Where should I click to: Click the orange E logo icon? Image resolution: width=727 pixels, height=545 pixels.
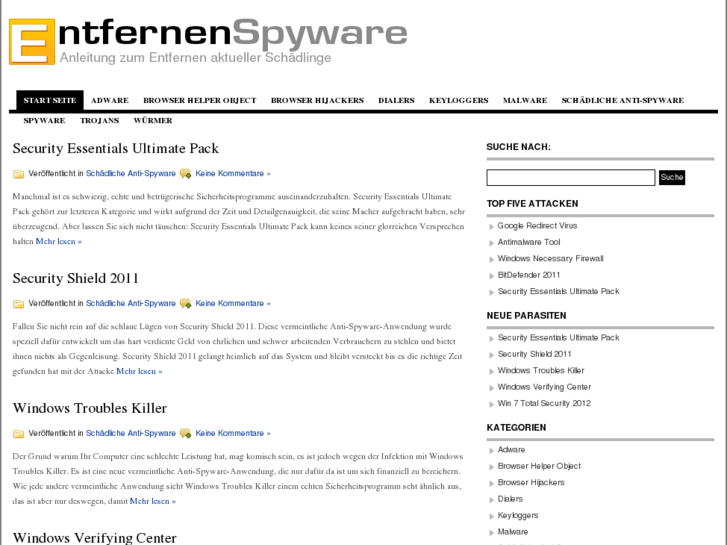pos(32,42)
